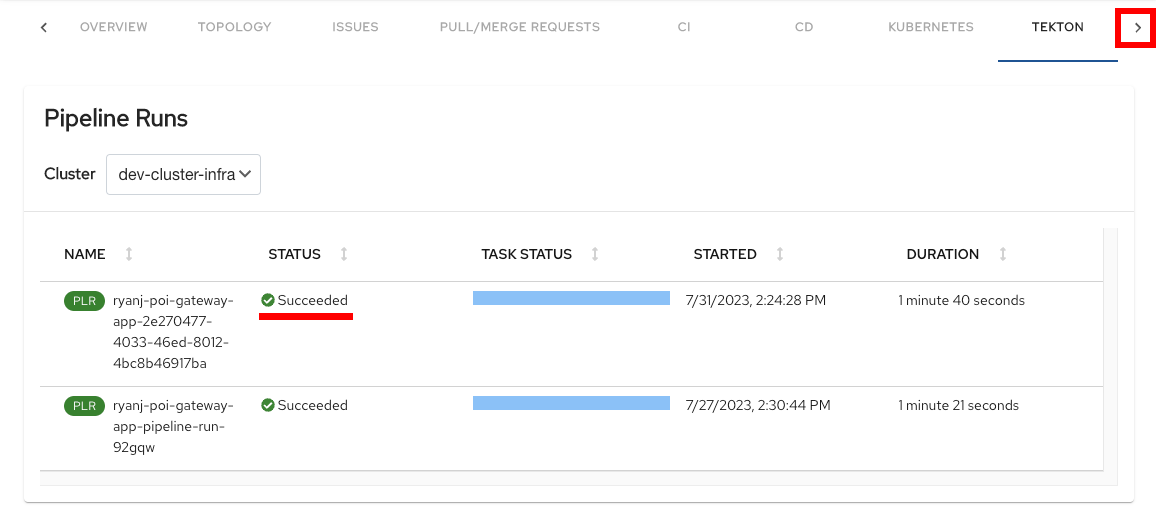Click the right tab scroll arrow
The width and height of the screenshot is (1156, 515).
1138,28
